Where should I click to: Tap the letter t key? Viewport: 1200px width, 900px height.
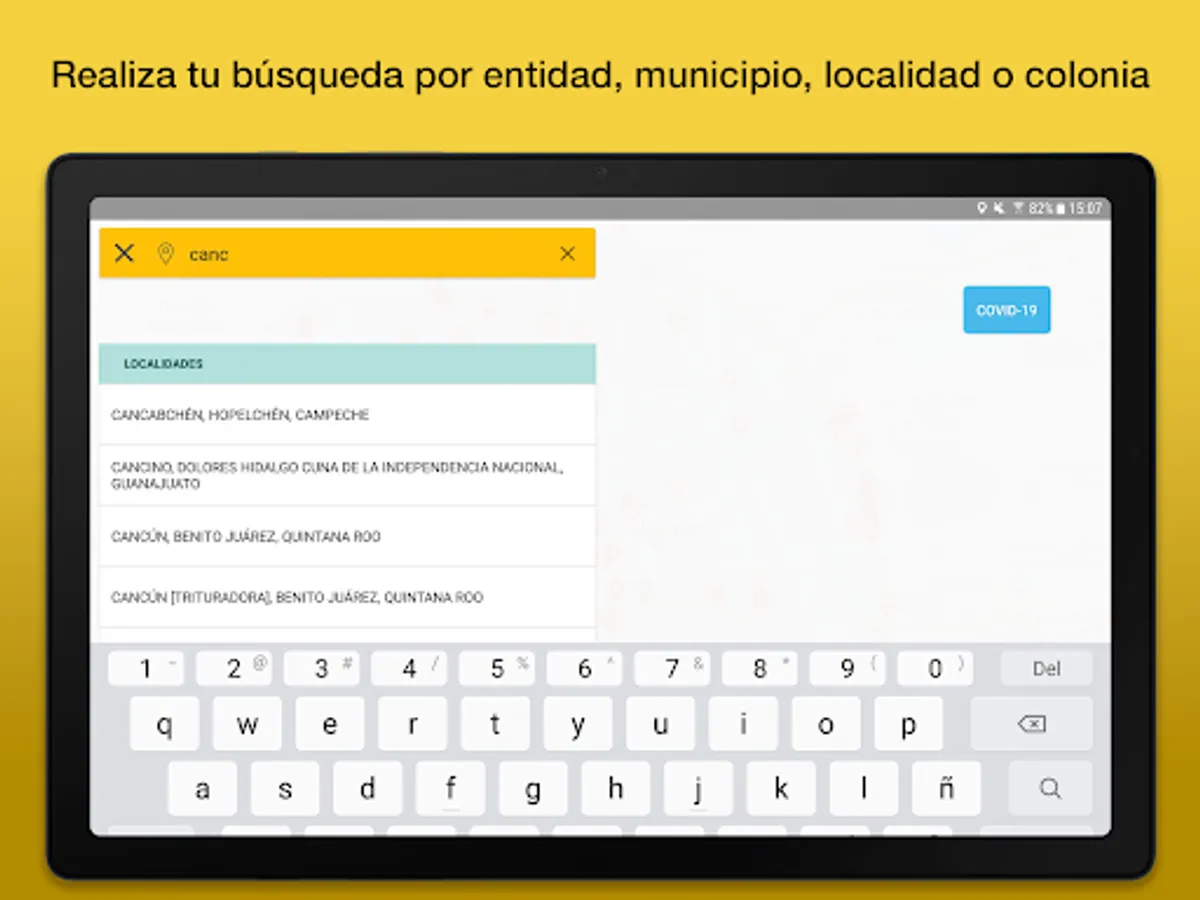tap(495, 724)
